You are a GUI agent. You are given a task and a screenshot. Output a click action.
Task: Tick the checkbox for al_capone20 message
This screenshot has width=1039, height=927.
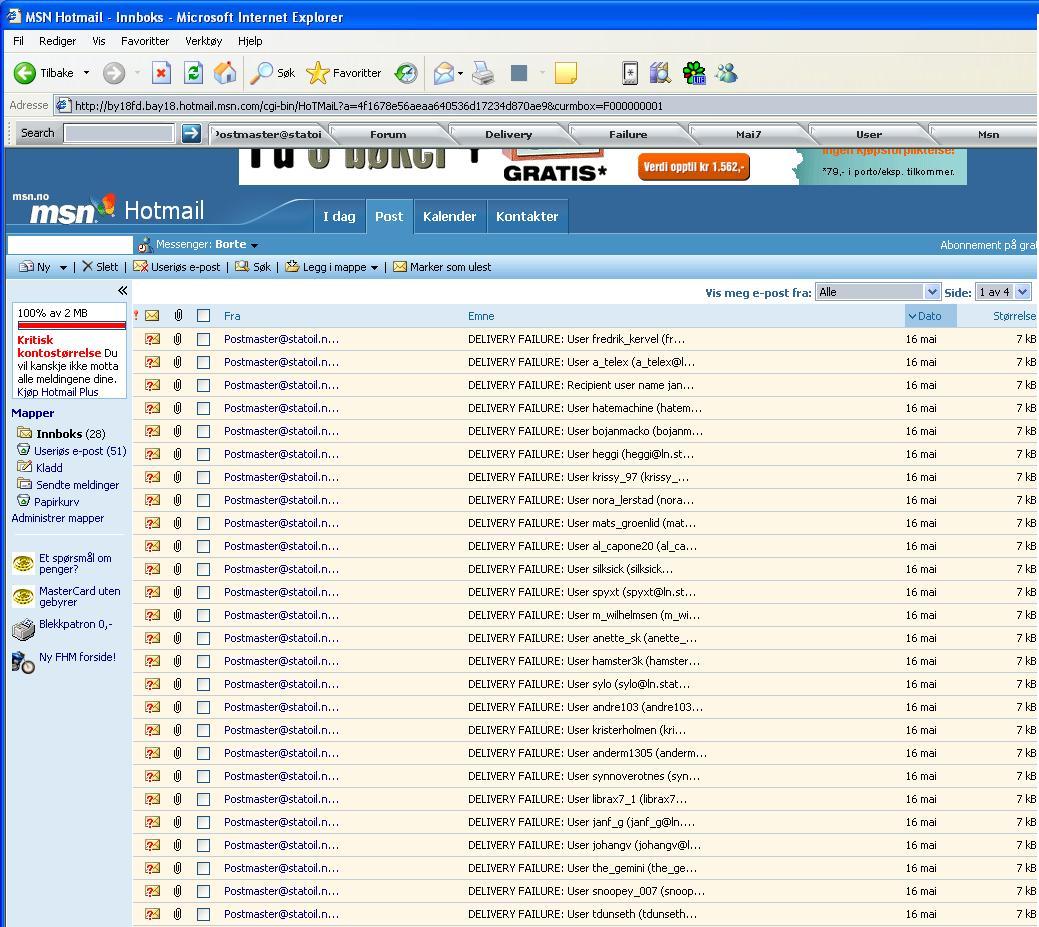pyautogui.click(x=203, y=547)
